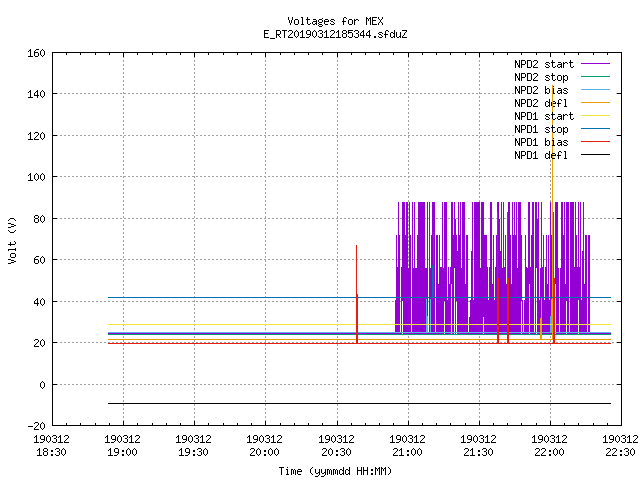The width and height of the screenshot is (640, 480).
Task: Click the purple NPD2 start legend line
Action: click(x=595, y=64)
